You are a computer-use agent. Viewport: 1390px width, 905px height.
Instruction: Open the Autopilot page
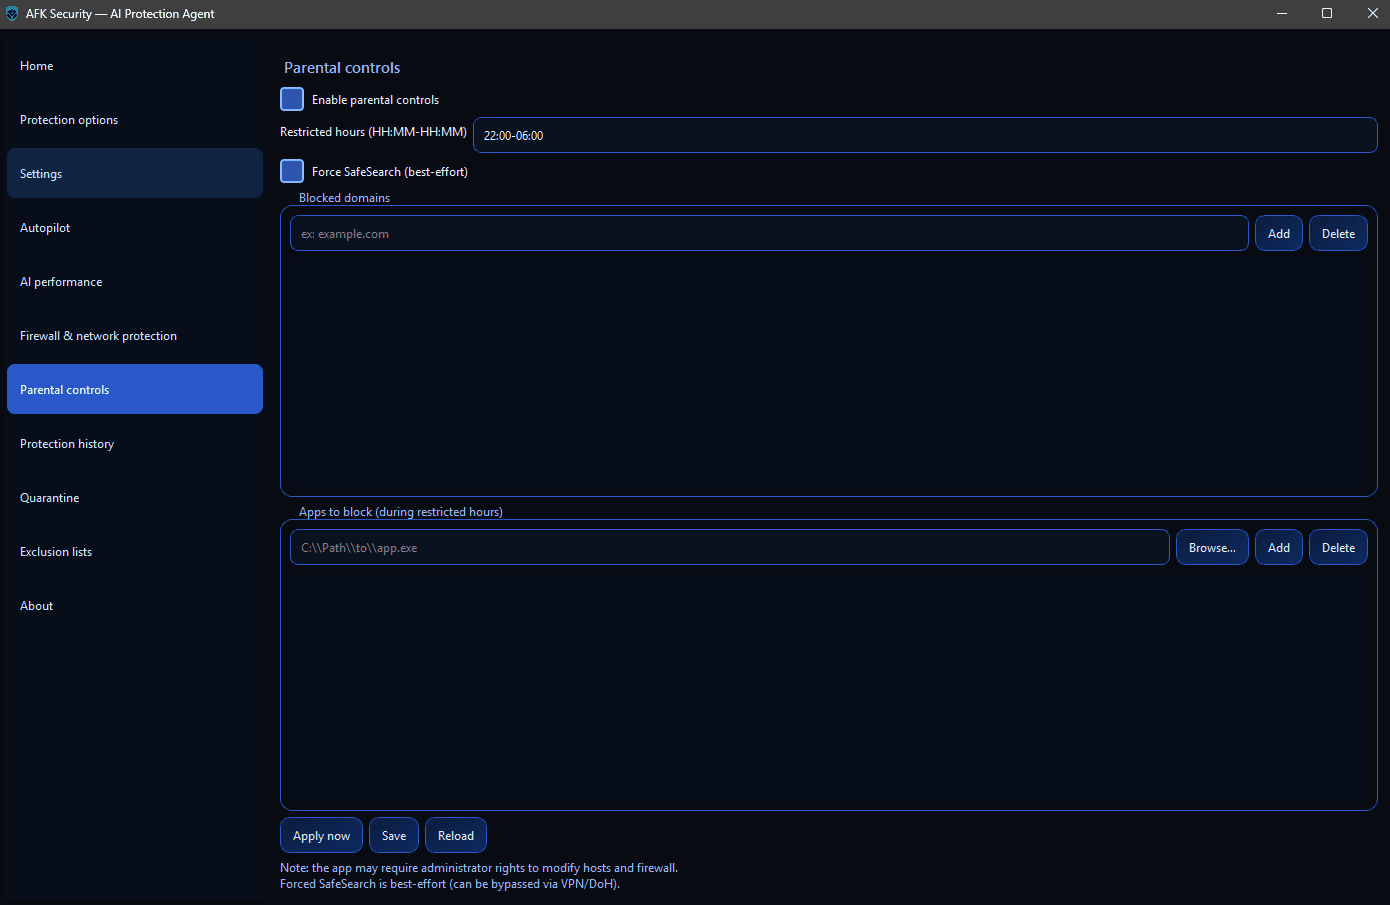click(x=45, y=227)
